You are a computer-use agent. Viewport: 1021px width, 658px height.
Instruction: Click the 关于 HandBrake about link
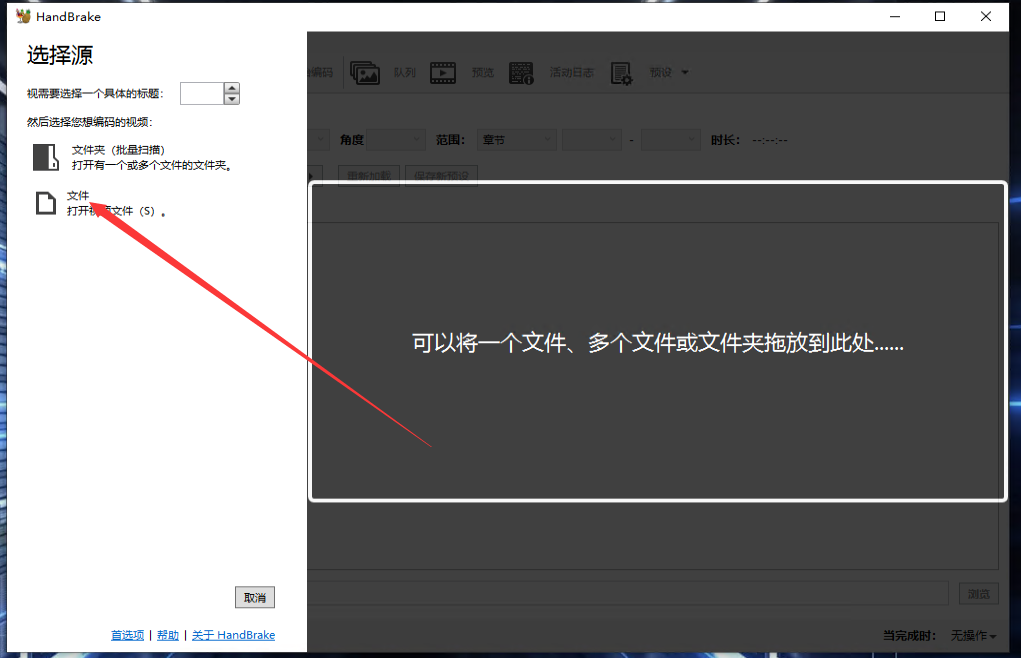pos(233,635)
